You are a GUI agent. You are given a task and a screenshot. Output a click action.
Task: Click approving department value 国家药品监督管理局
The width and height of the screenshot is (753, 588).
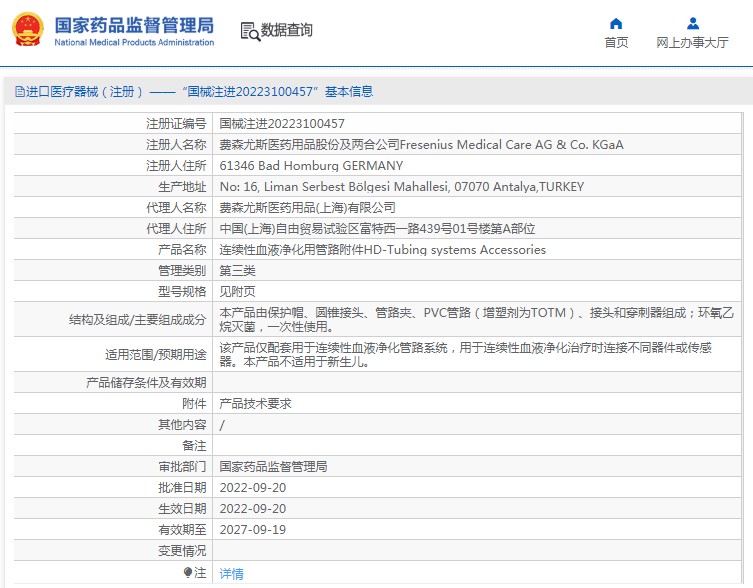click(x=273, y=466)
